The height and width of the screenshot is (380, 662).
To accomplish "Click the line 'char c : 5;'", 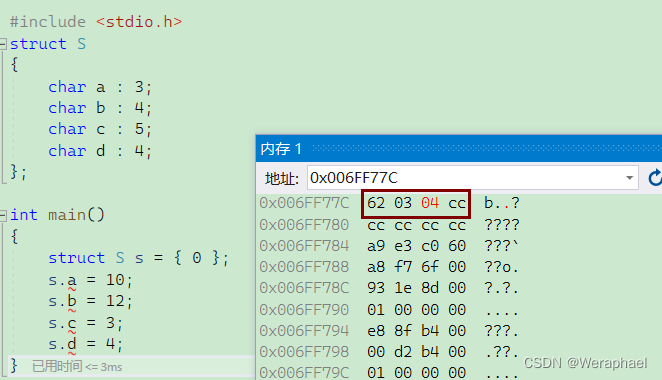I will coord(100,129).
